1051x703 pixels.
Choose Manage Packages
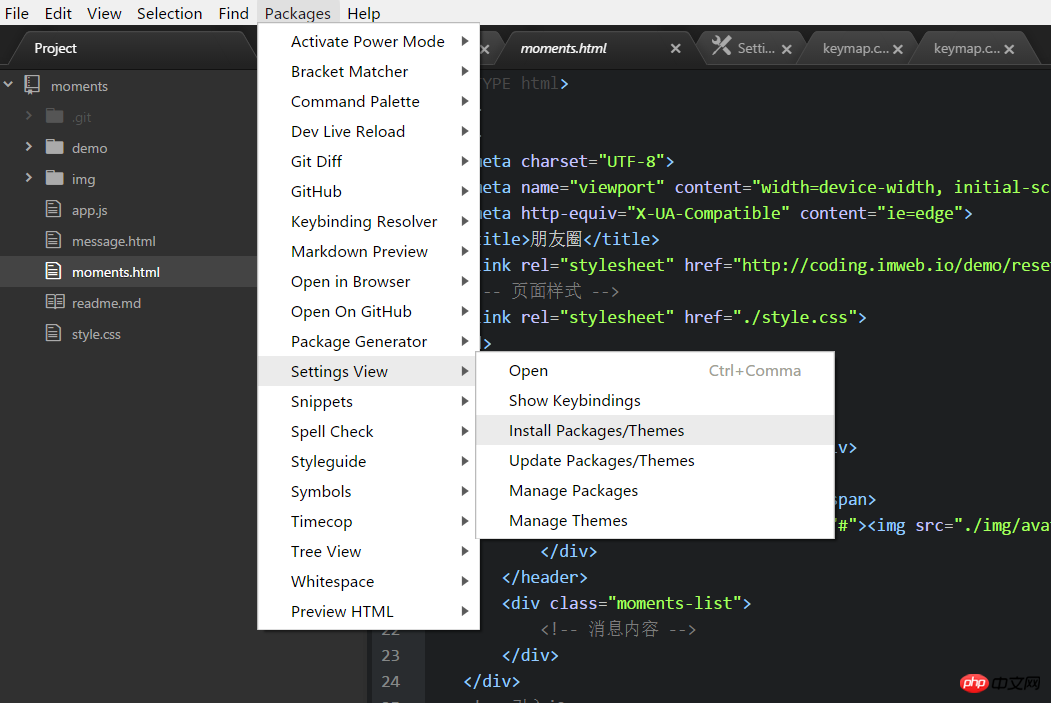coord(655,491)
